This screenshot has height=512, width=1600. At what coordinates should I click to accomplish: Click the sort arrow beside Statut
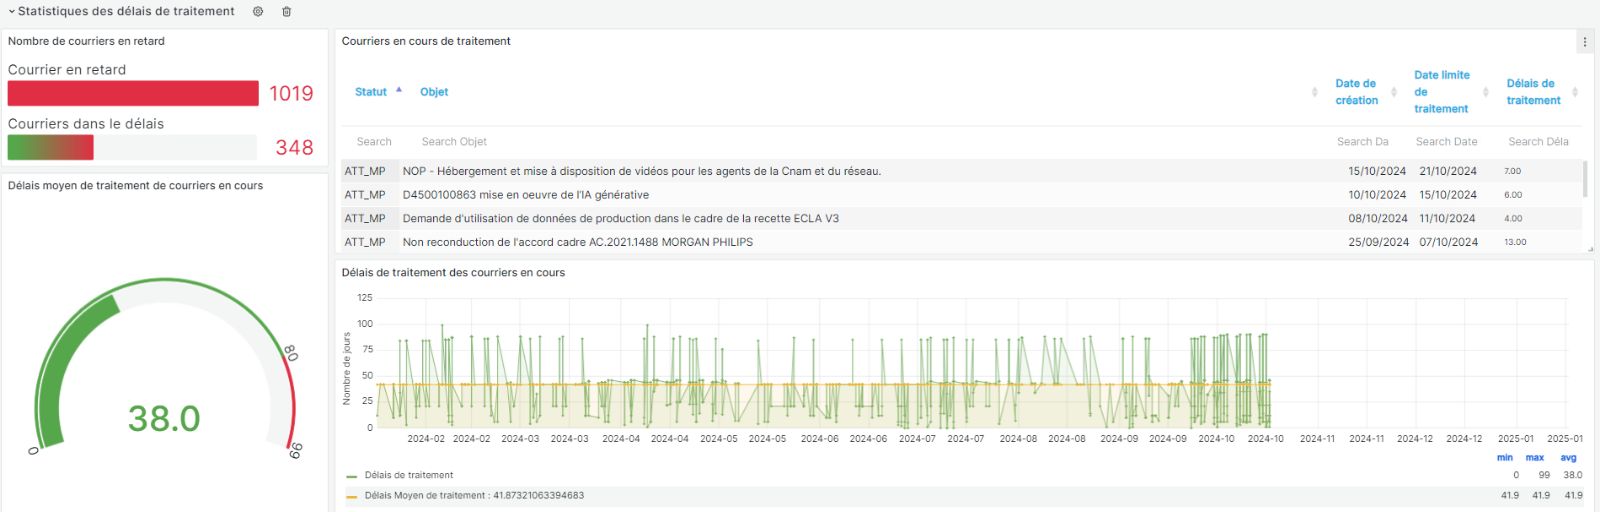tap(399, 90)
